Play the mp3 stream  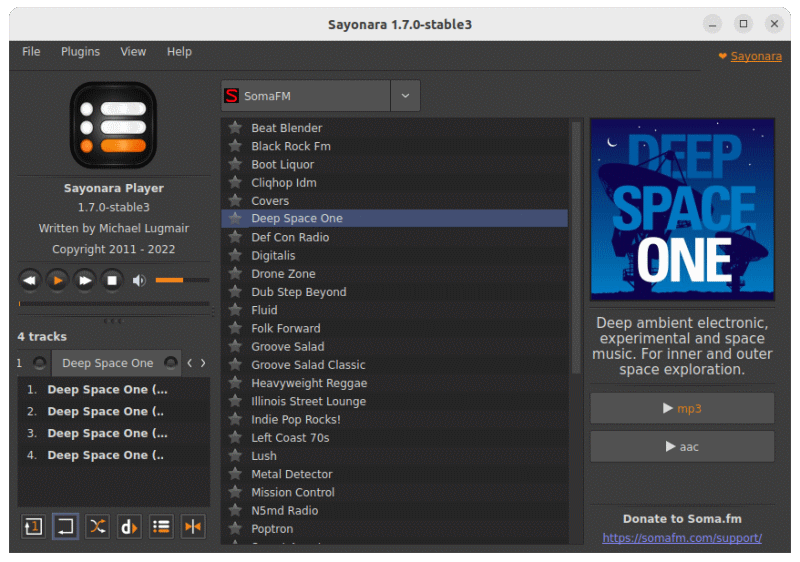(x=682, y=408)
